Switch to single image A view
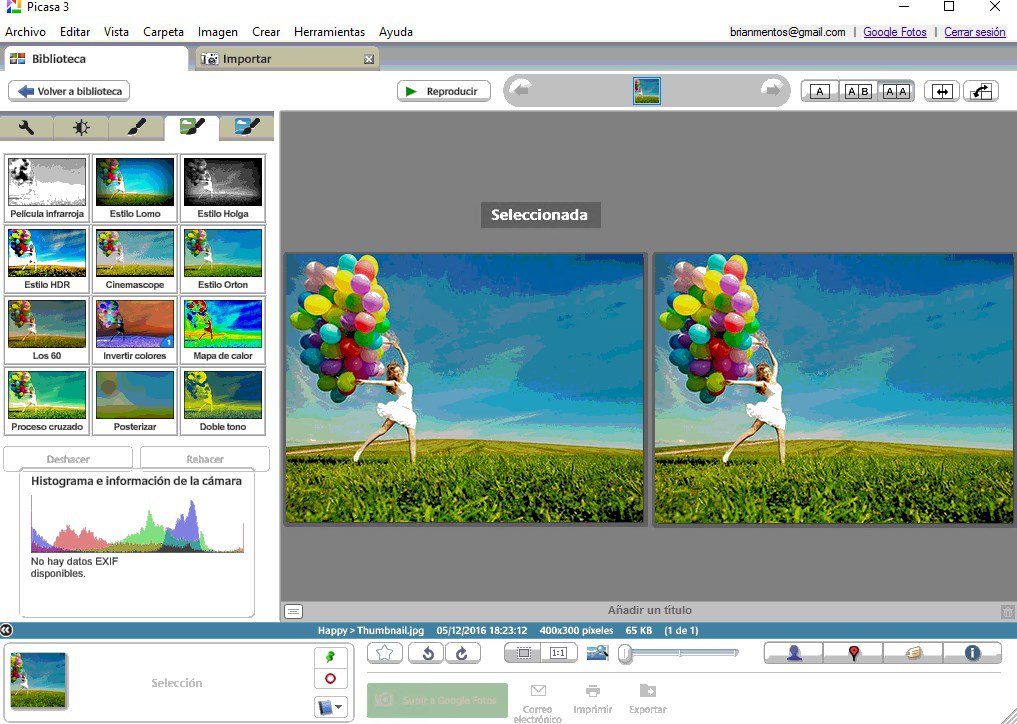The image size is (1017, 724). [819, 90]
